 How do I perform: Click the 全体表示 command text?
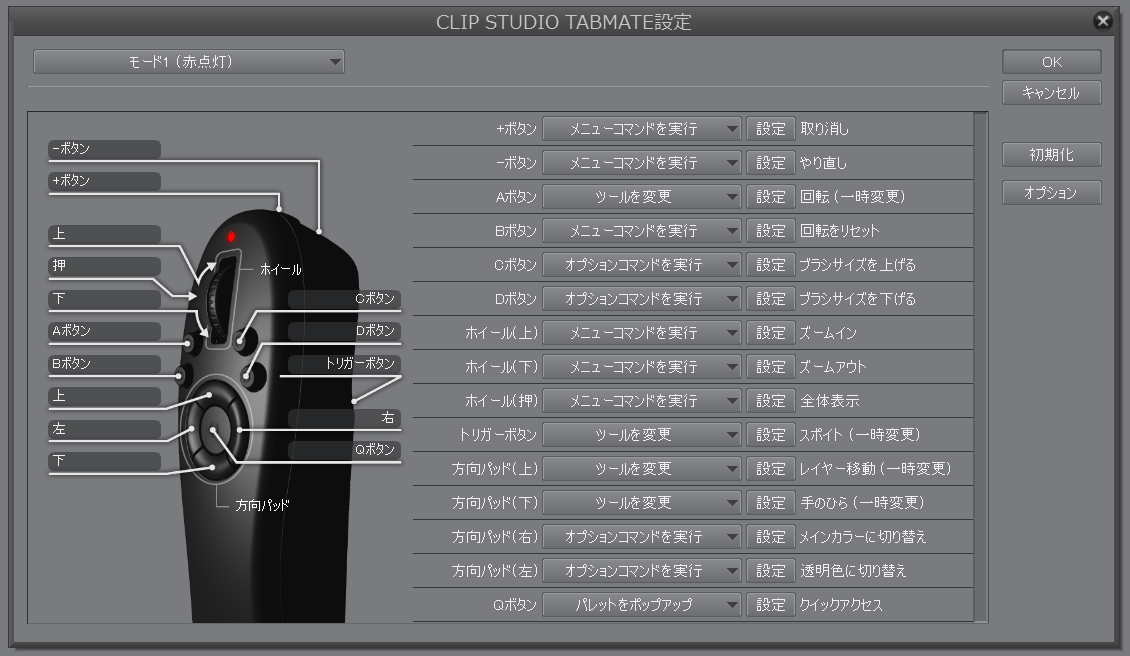point(829,401)
